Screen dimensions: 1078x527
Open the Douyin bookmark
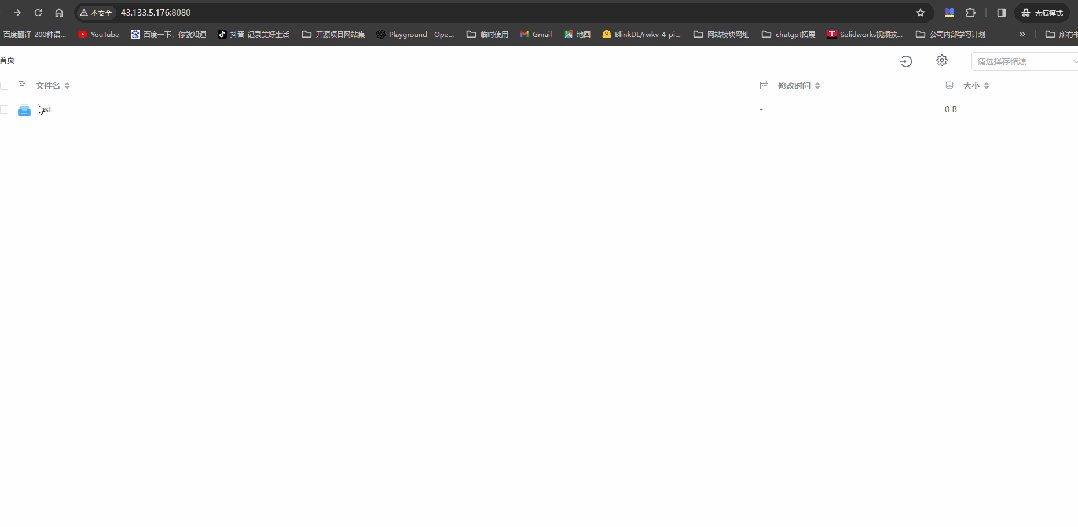pos(253,34)
